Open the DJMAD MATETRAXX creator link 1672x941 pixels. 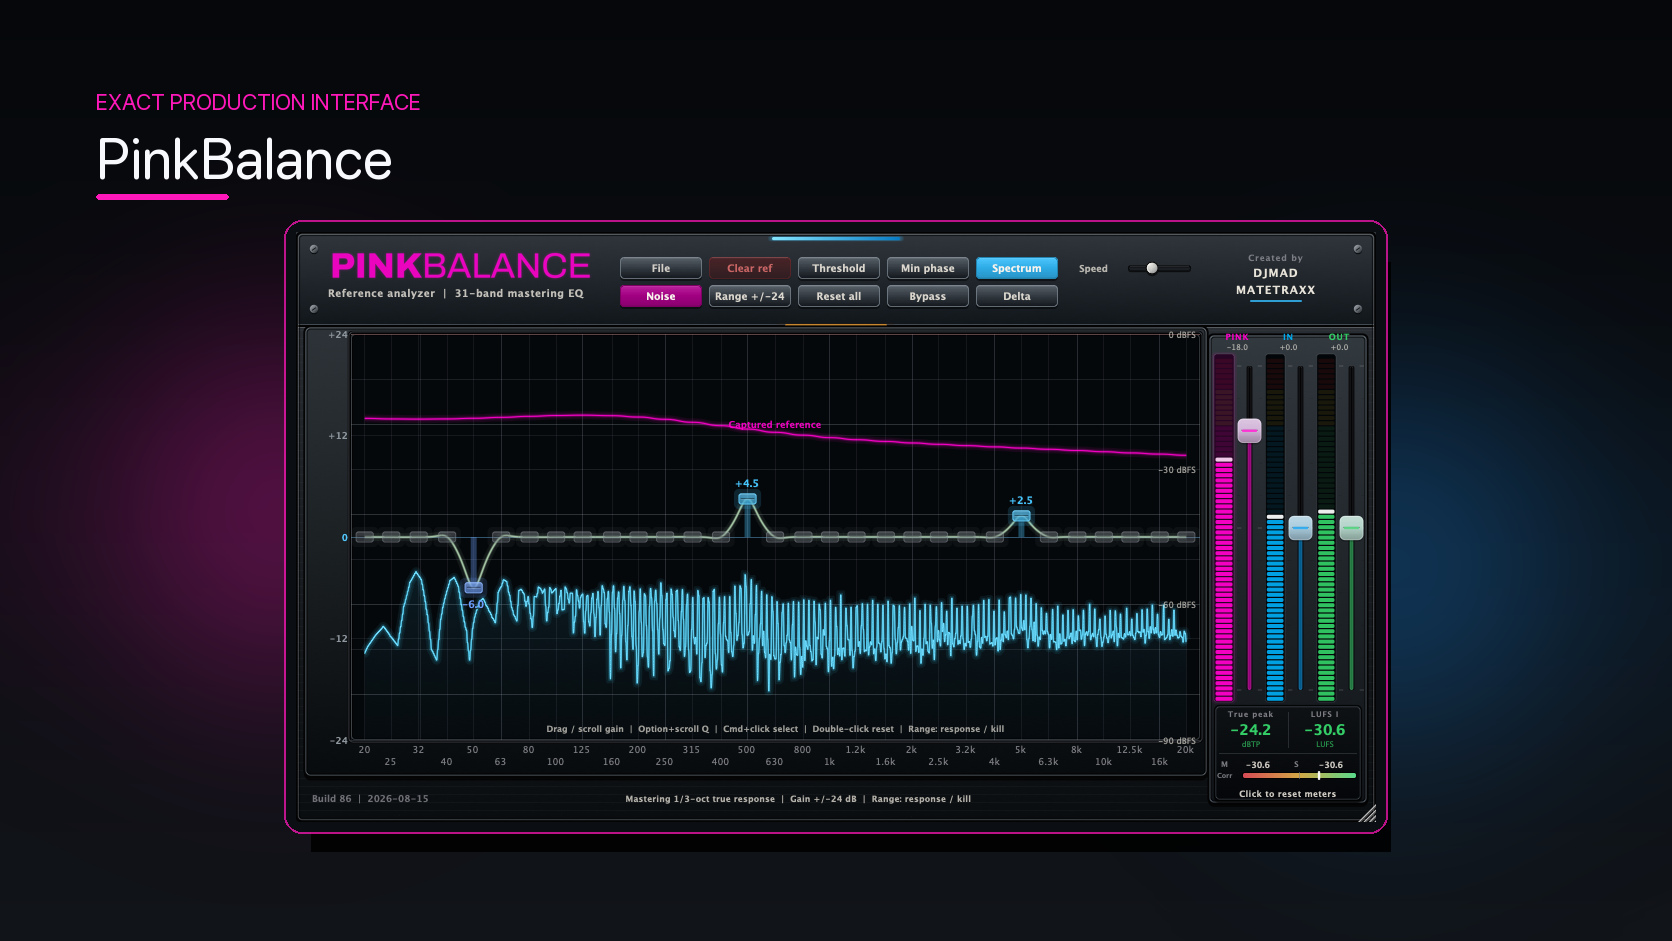(x=1276, y=282)
